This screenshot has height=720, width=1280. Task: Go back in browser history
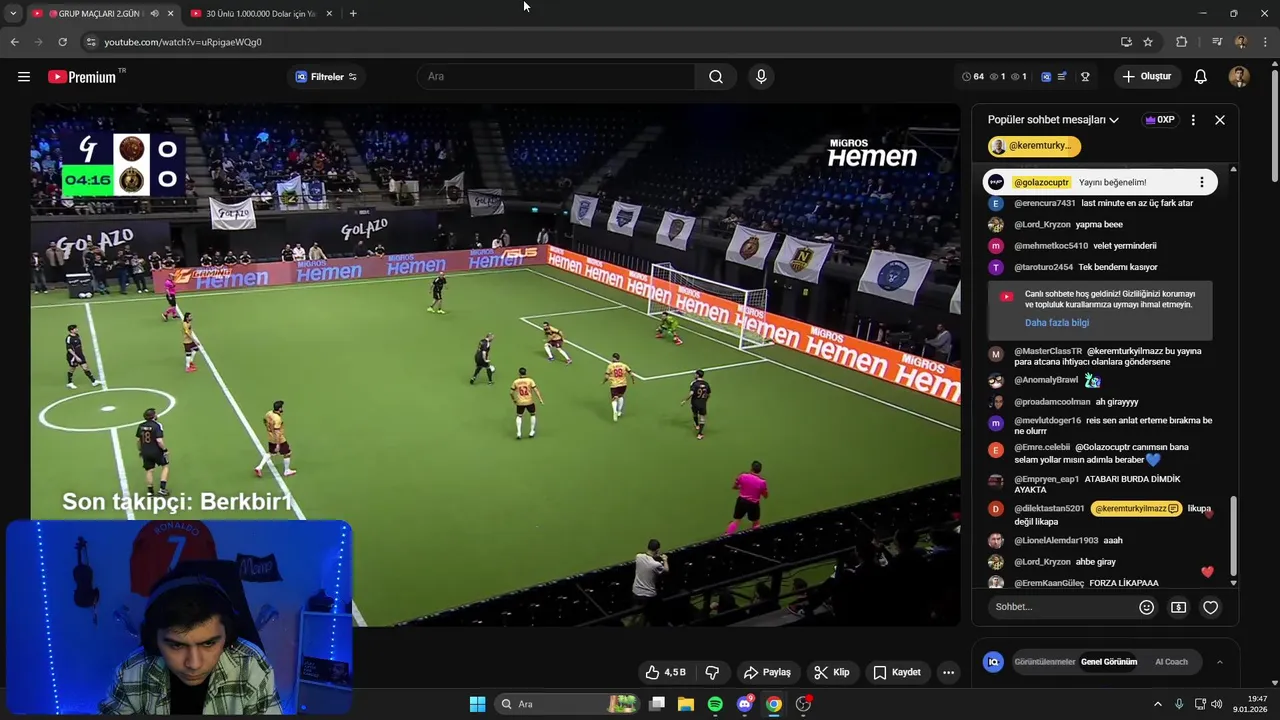tap(14, 42)
